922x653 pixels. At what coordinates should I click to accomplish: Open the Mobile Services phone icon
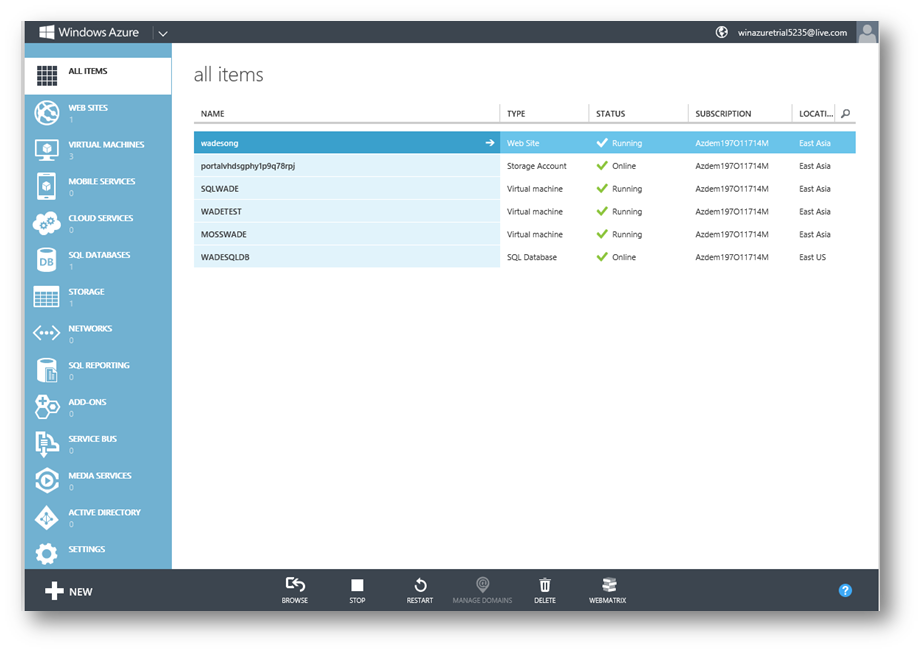click(46, 186)
